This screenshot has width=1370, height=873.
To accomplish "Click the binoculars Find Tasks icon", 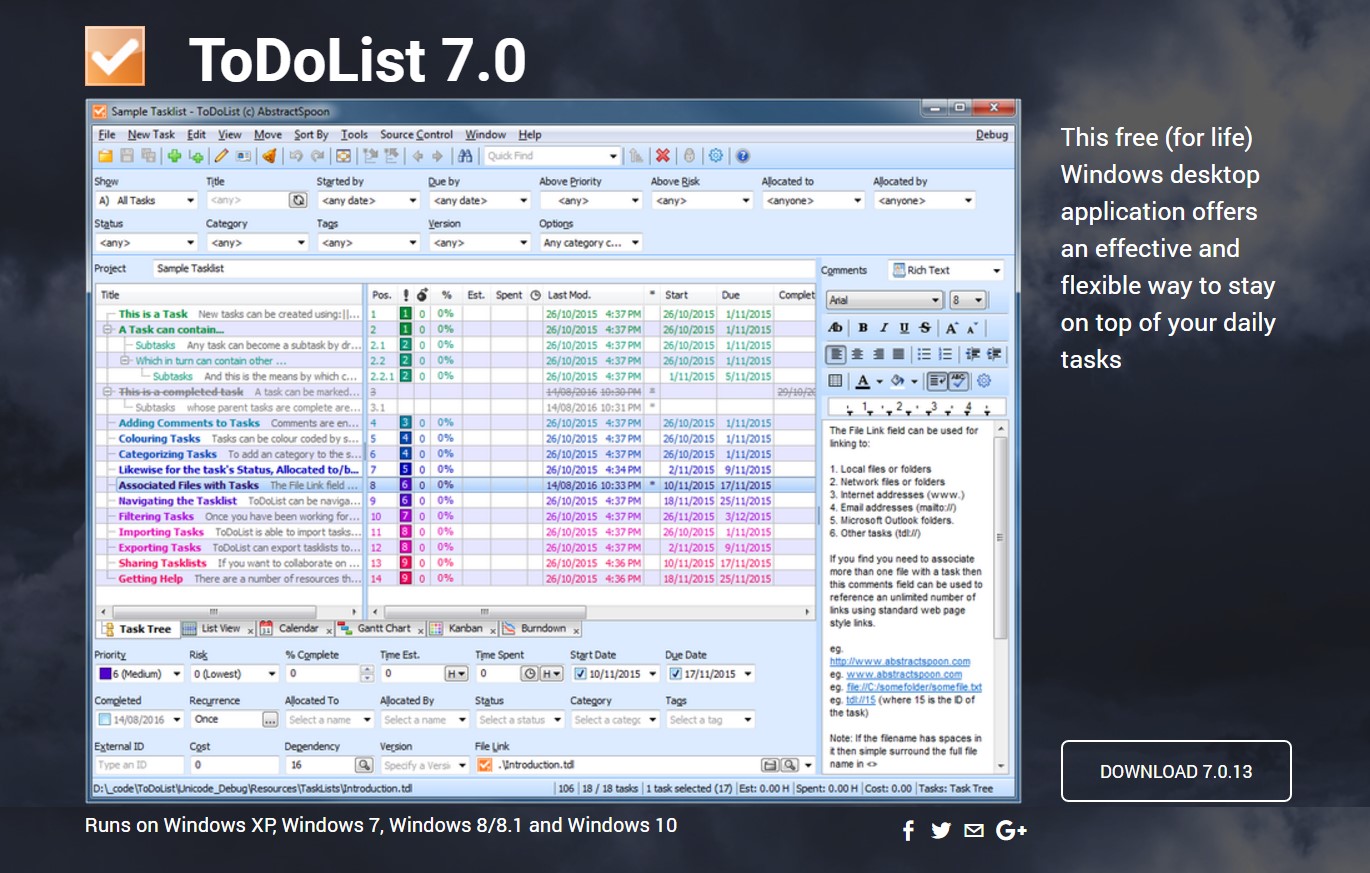I will pos(465,156).
